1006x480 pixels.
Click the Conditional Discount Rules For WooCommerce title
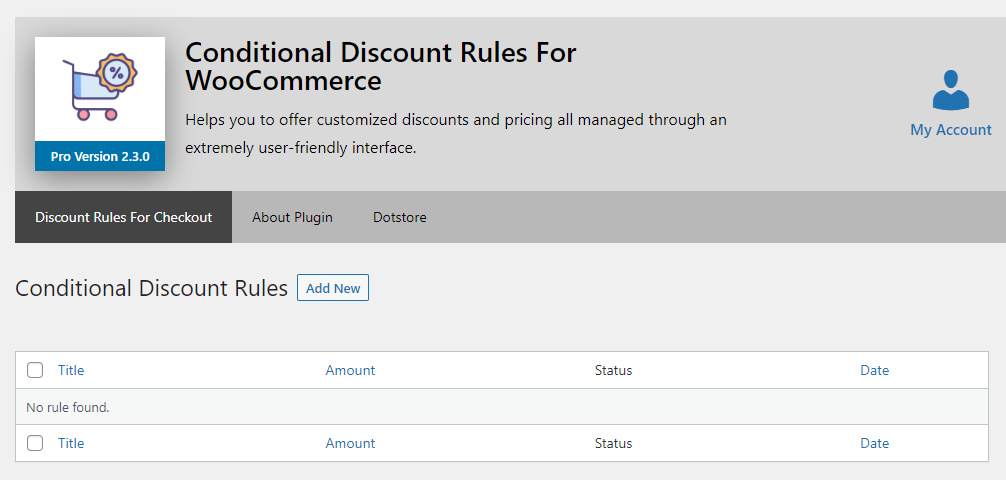point(380,67)
